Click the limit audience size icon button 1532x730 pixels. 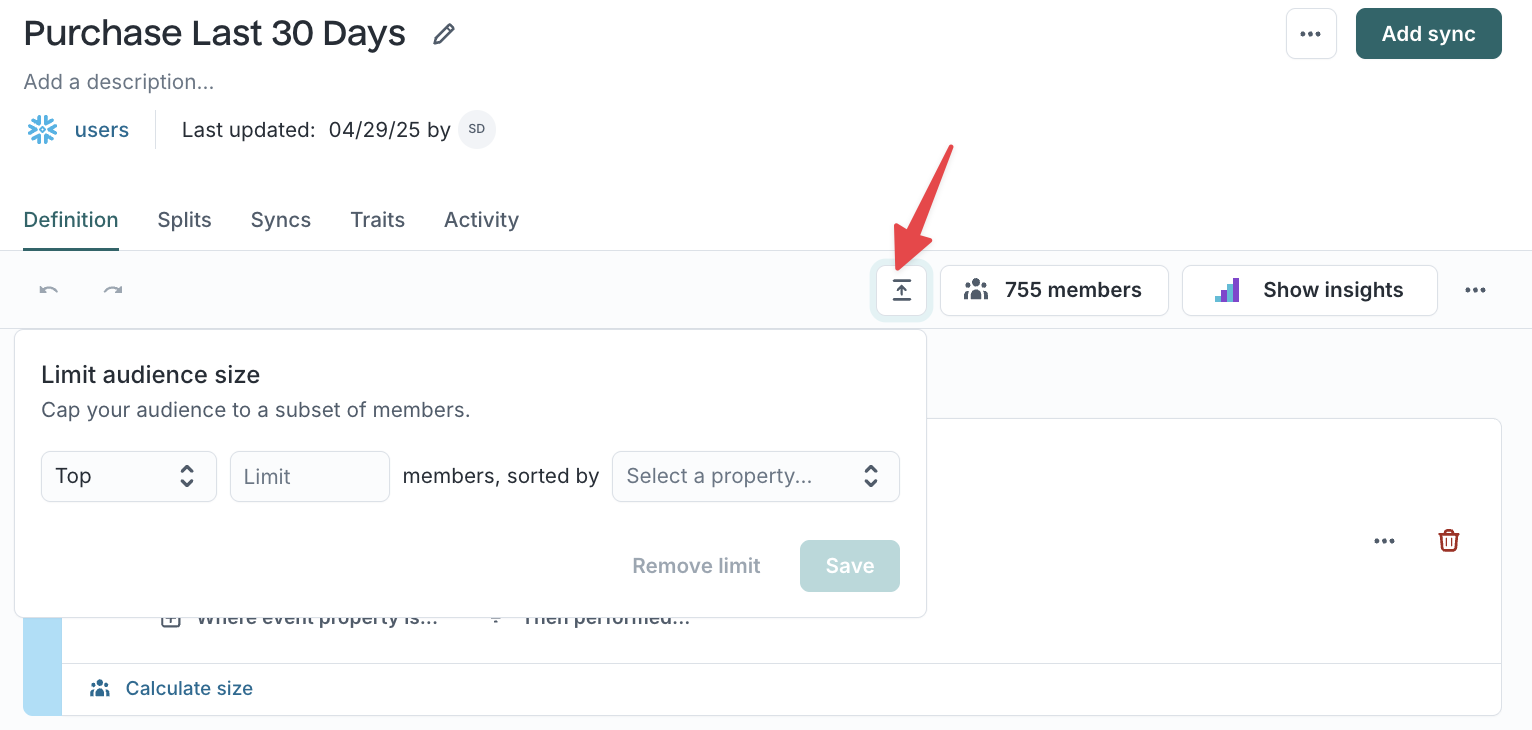click(x=902, y=290)
